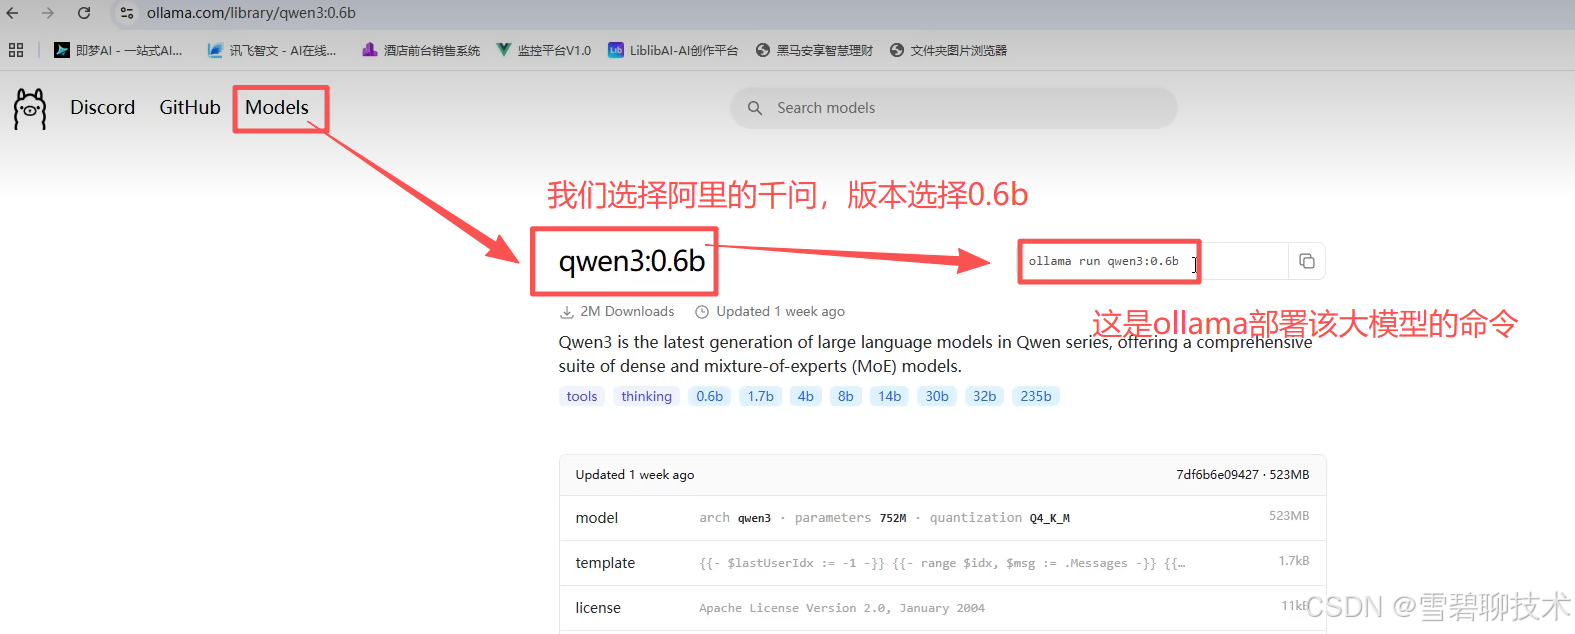Click the clock icon beside Updated 1 week ago
This screenshot has height=634, width=1575.
pyautogui.click(x=702, y=312)
